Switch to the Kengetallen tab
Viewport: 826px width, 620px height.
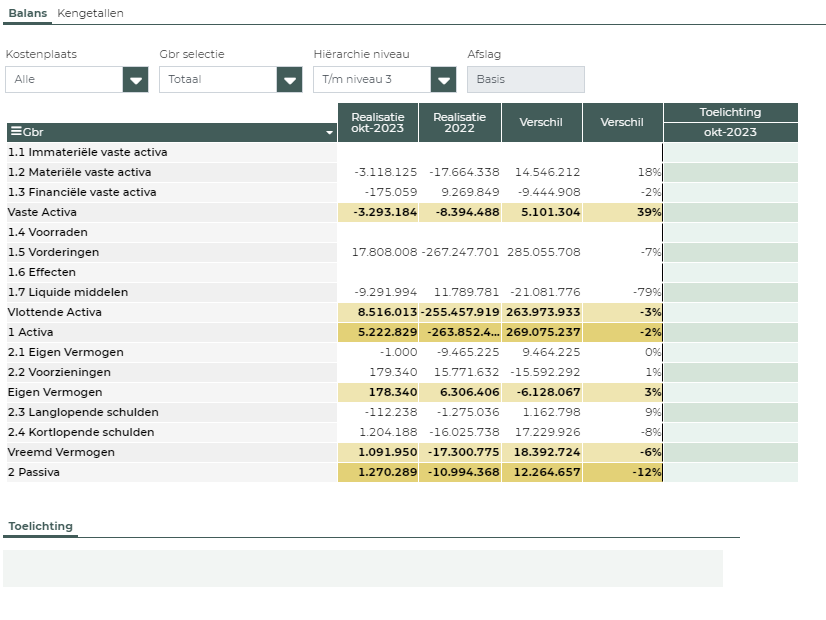[x=90, y=13]
